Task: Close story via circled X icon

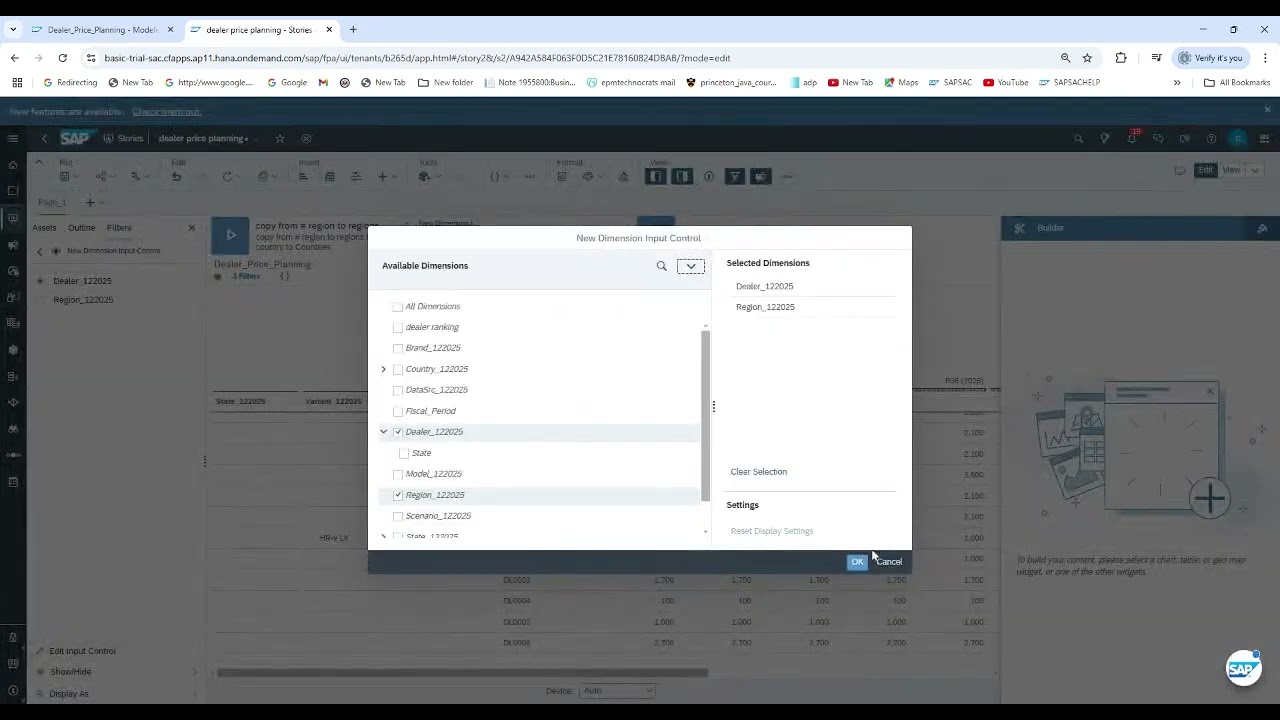Action: pyautogui.click(x=307, y=139)
